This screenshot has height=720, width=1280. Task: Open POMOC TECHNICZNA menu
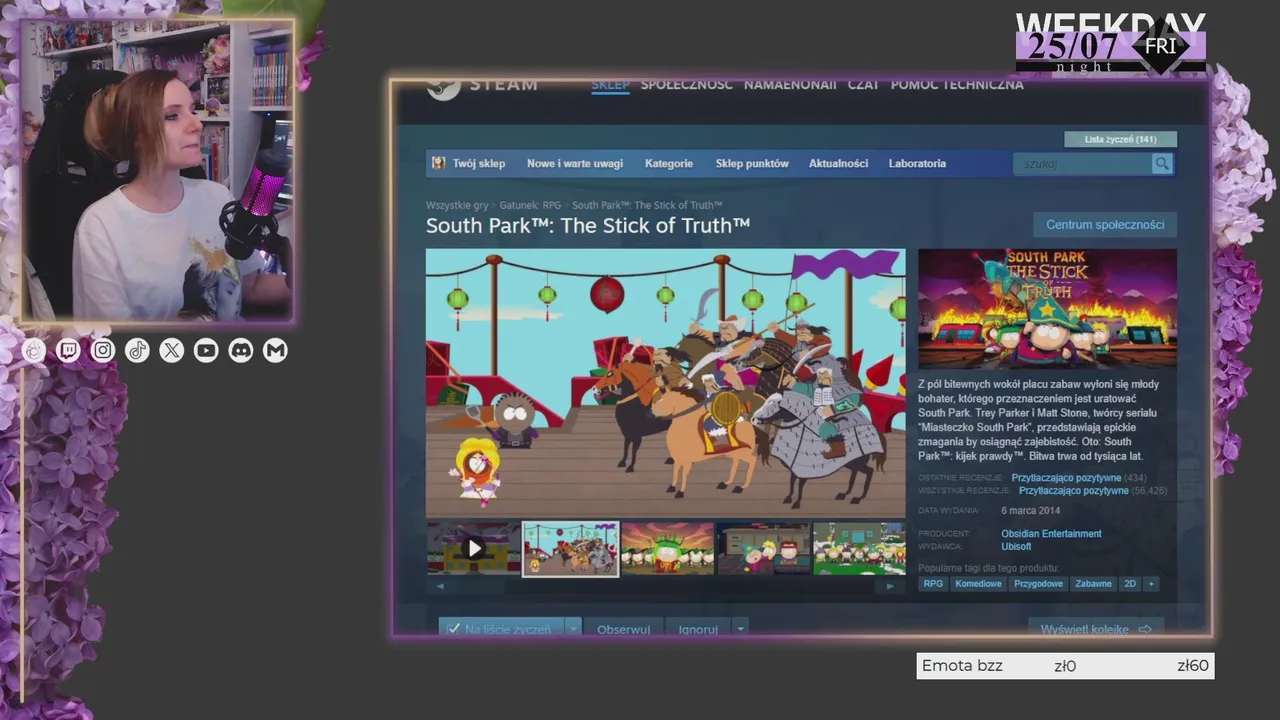pyautogui.click(x=957, y=85)
